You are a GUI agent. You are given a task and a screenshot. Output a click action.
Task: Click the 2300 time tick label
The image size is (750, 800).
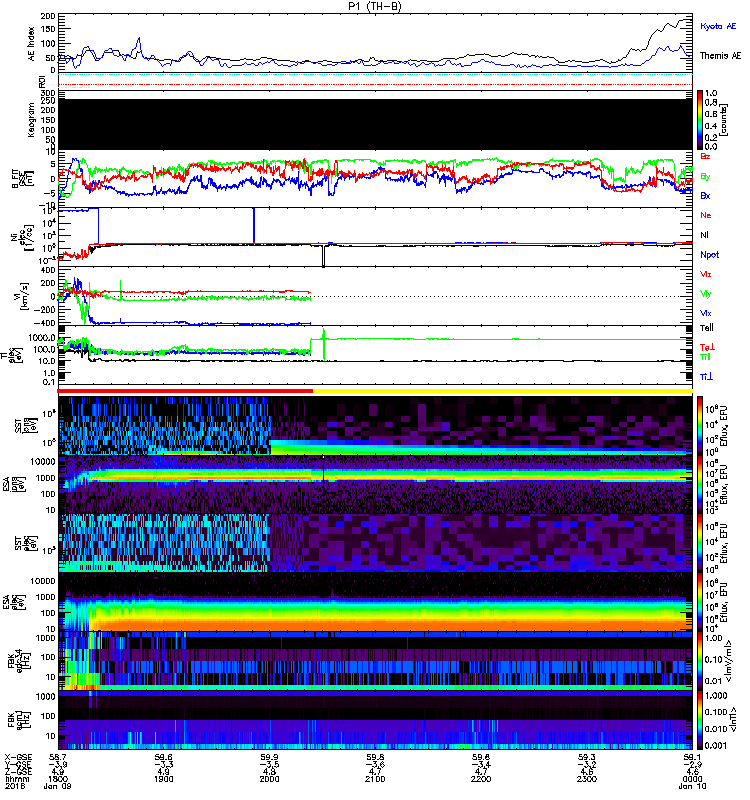(x=587, y=779)
